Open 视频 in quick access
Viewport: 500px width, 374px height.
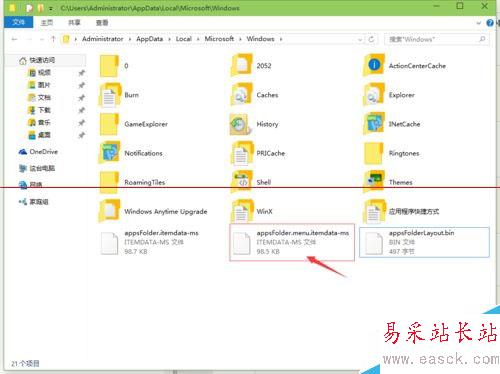coord(40,73)
